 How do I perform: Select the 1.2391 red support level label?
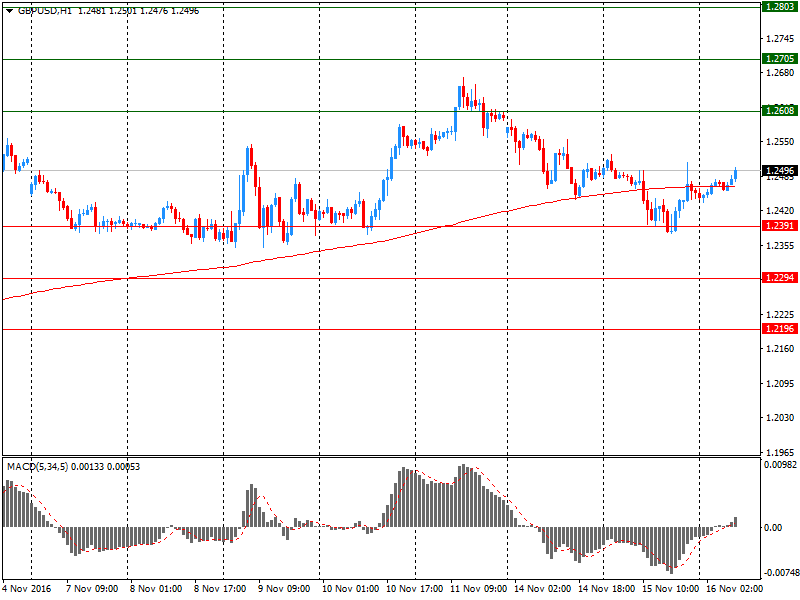[780, 226]
